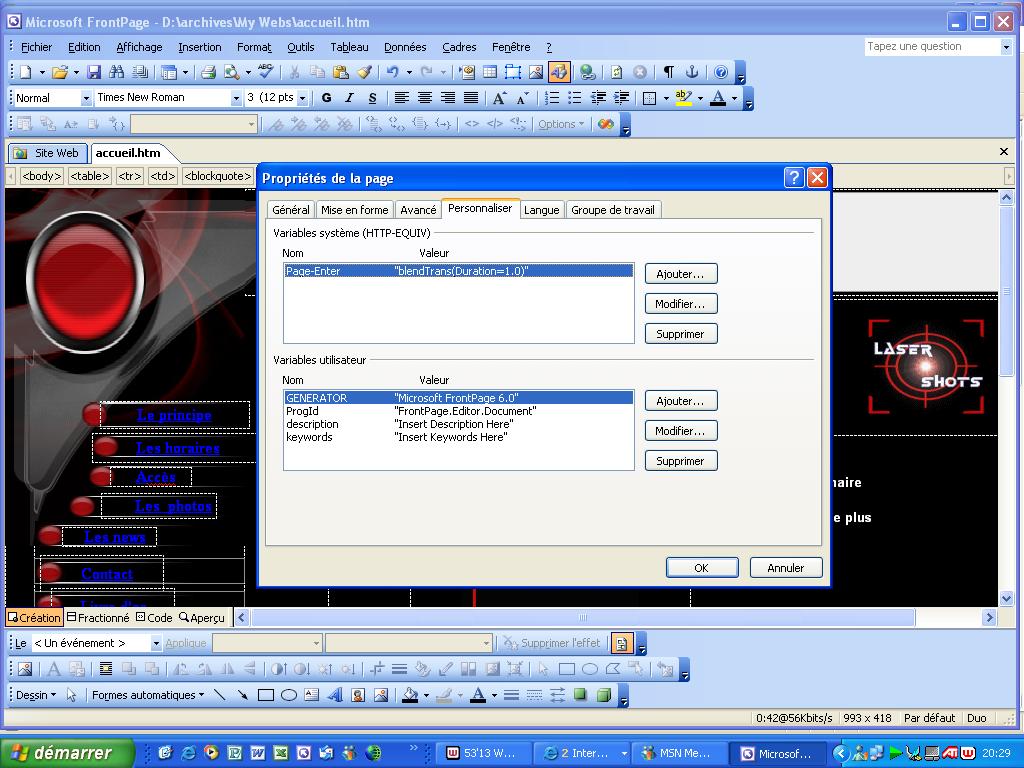This screenshot has width=1024, height=768.
Task: Select the 'description' user variable row
Action: [x=312, y=424]
